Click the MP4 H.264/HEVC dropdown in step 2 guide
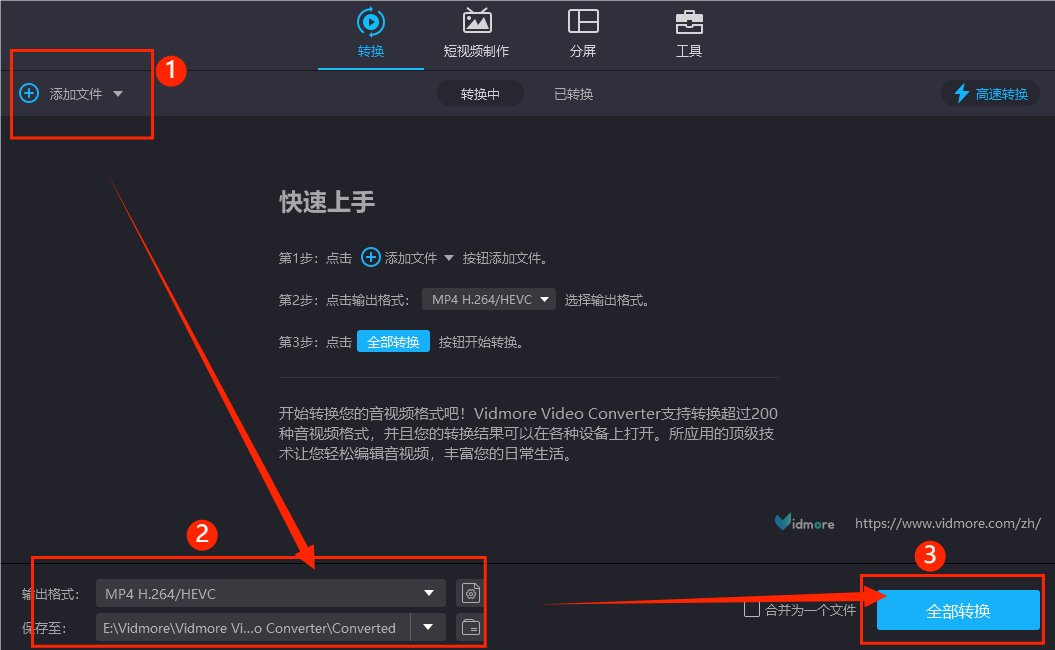The width and height of the screenshot is (1055, 650). point(488,299)
